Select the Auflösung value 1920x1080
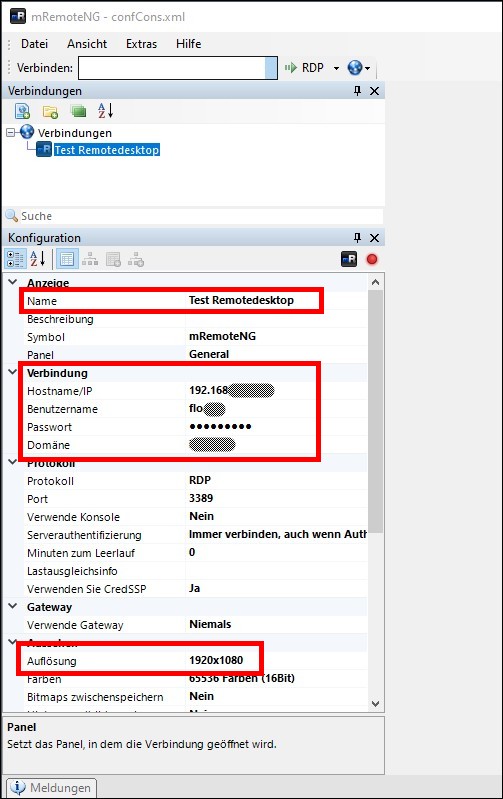 [x=216, y=660]
